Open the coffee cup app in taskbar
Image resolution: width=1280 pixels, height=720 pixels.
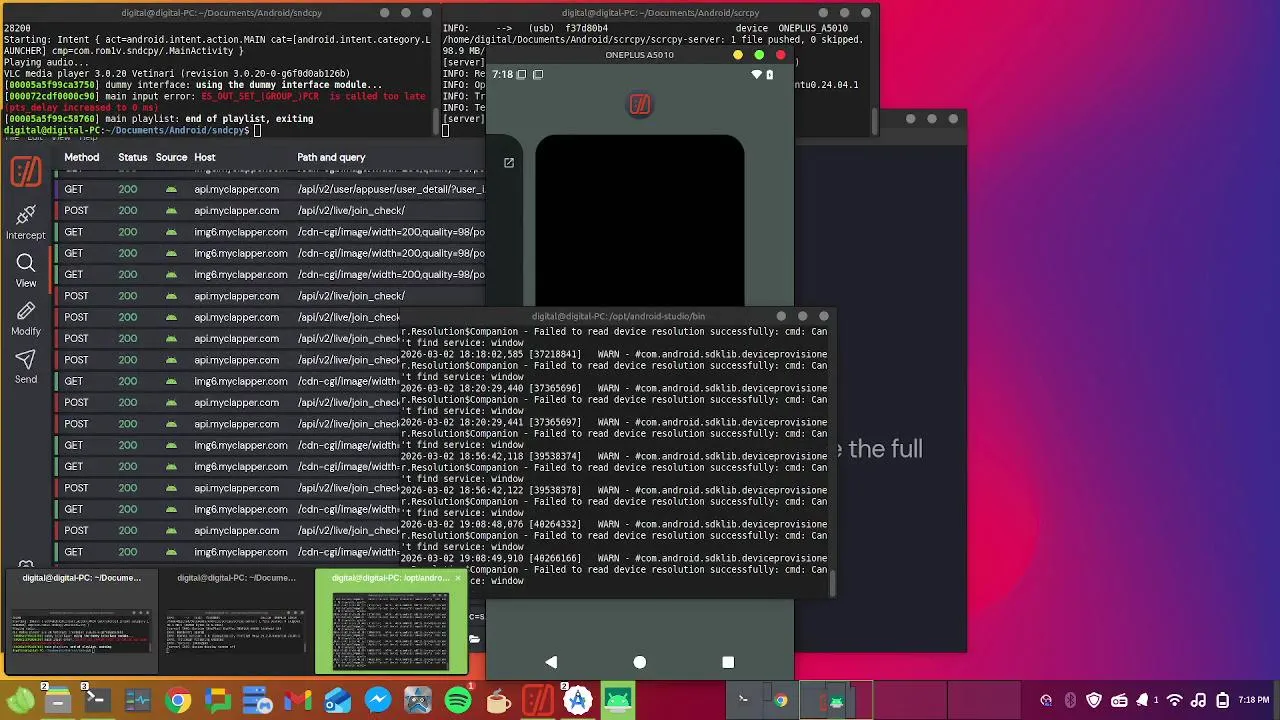tap(498, 701)
